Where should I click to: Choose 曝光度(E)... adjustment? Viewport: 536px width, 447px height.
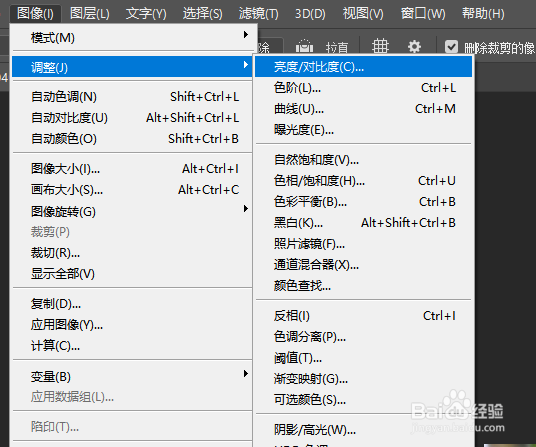[x=363, y=130]
